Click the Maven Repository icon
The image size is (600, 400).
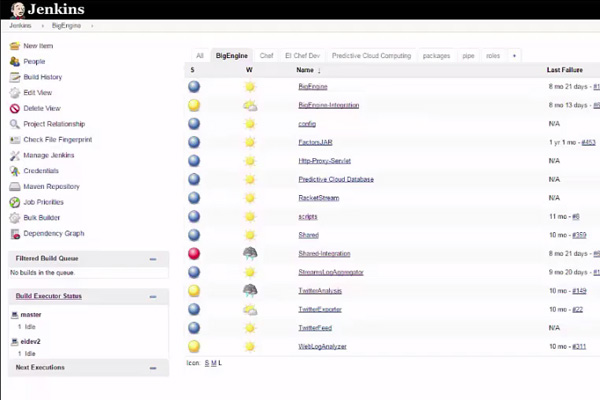15,186
